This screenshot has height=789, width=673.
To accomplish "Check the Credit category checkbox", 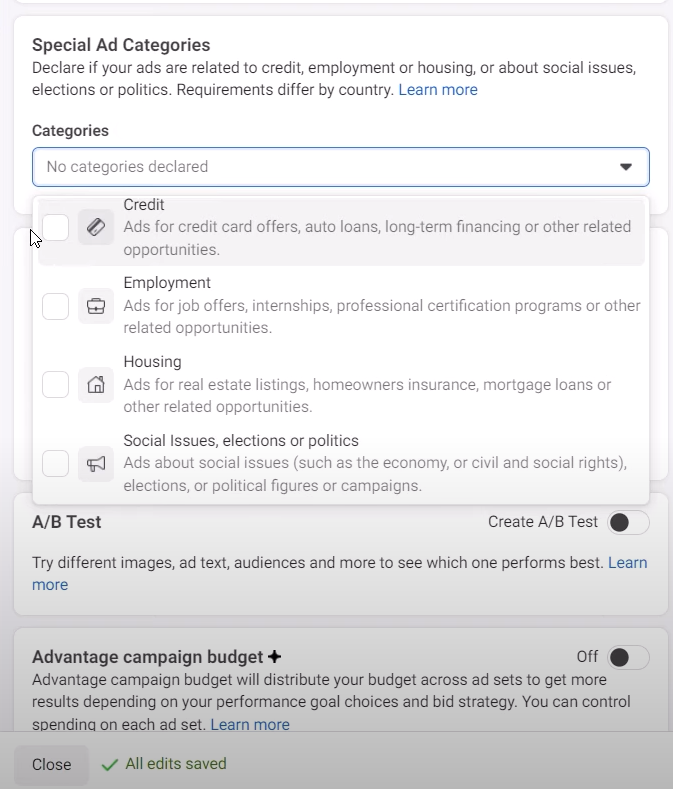I will [56, 227].
